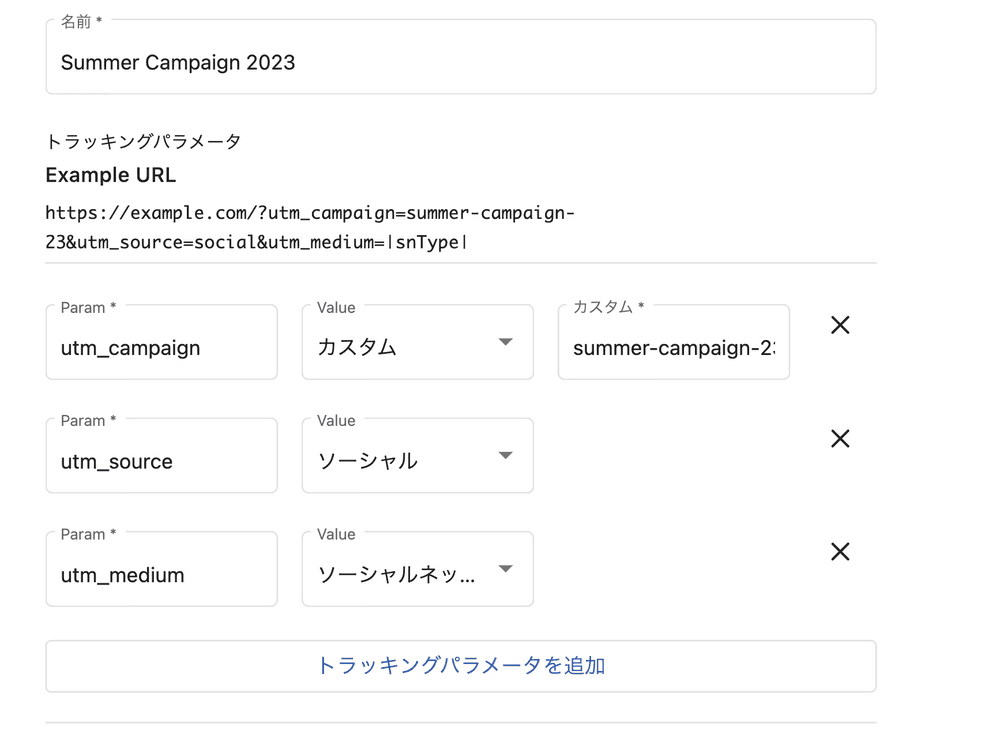1000x755 pixels.
Task: Select the utm_source Param input
Action: click(161, 461)
